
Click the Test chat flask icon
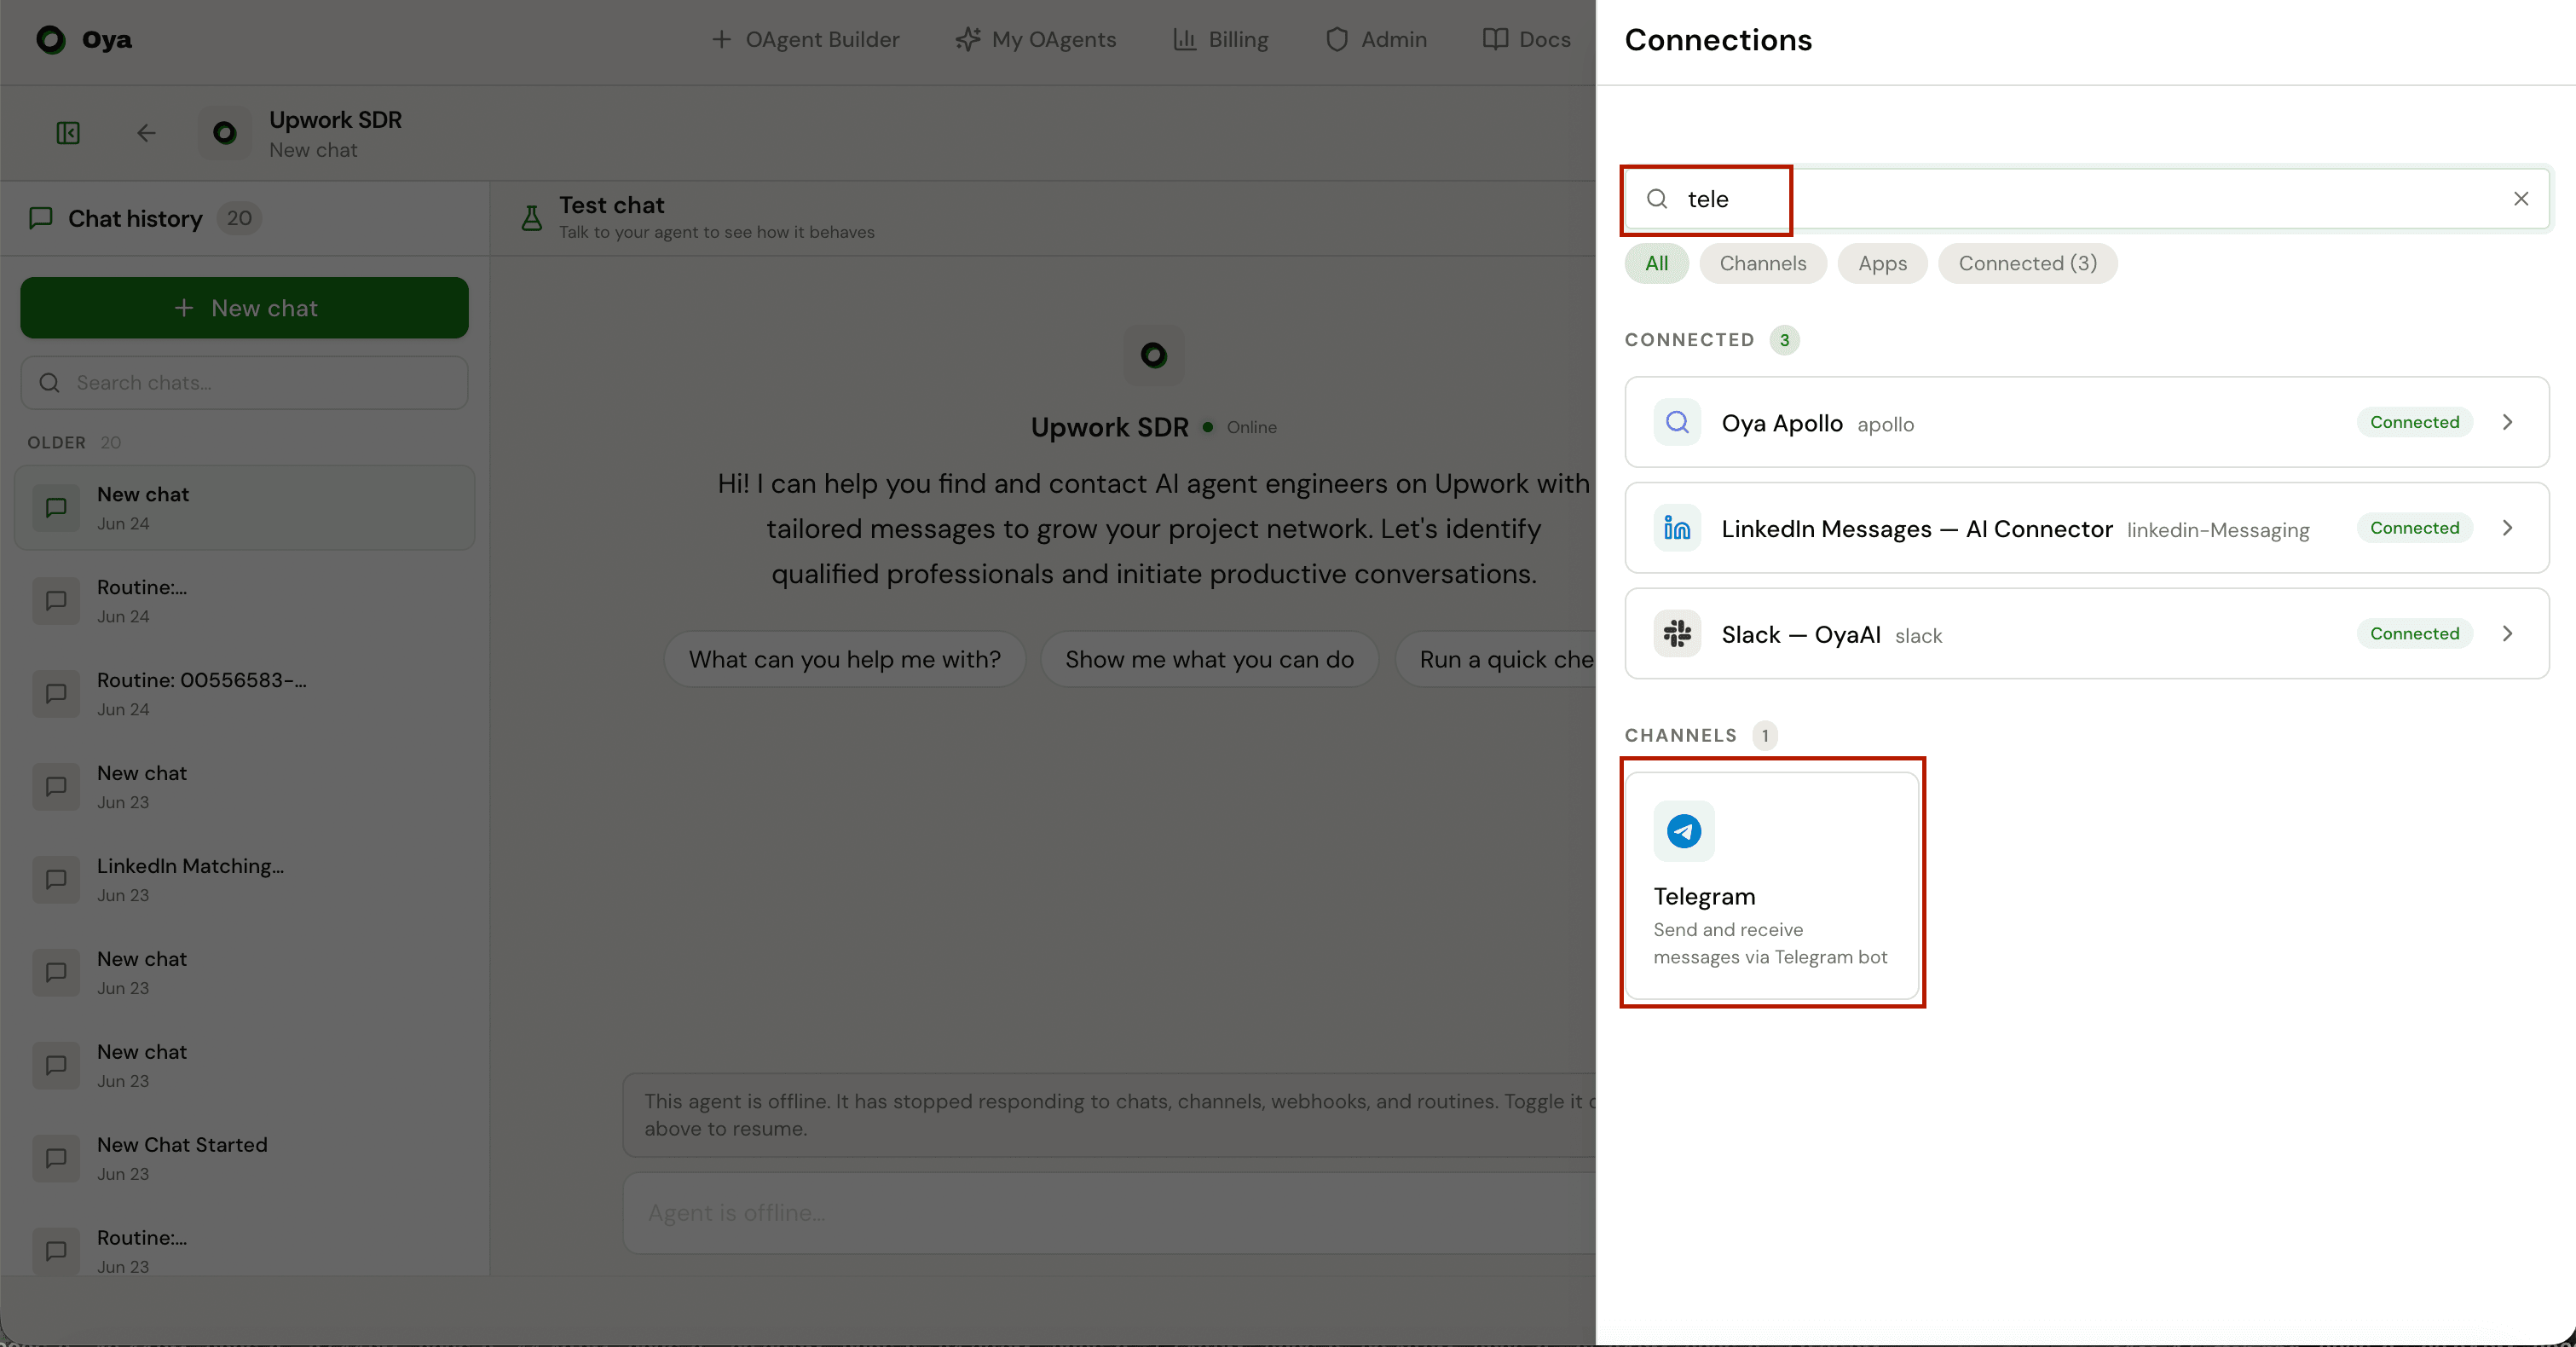532,217
